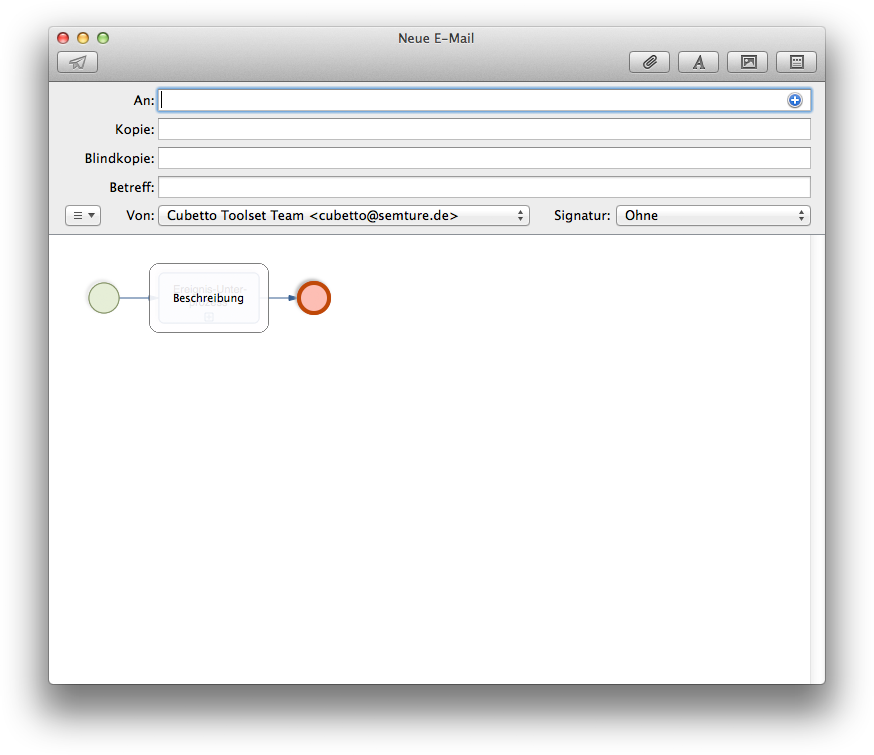Show stationery pane toolbar button
Image resolution: width=874 pixels, height=755 pixels.
tap(797, 62)
